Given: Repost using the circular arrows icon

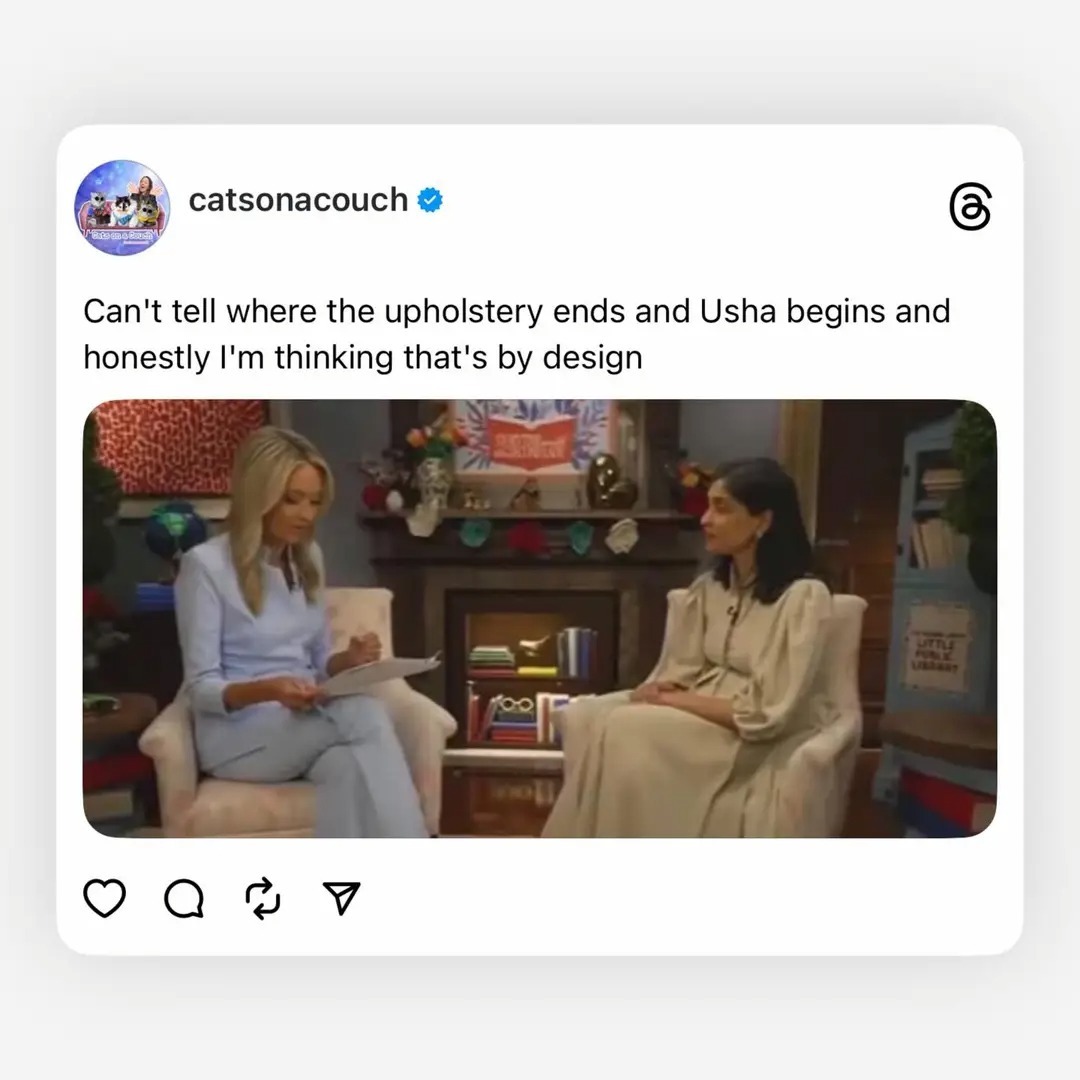Looking at the screenshot, I should click(263, 898).
